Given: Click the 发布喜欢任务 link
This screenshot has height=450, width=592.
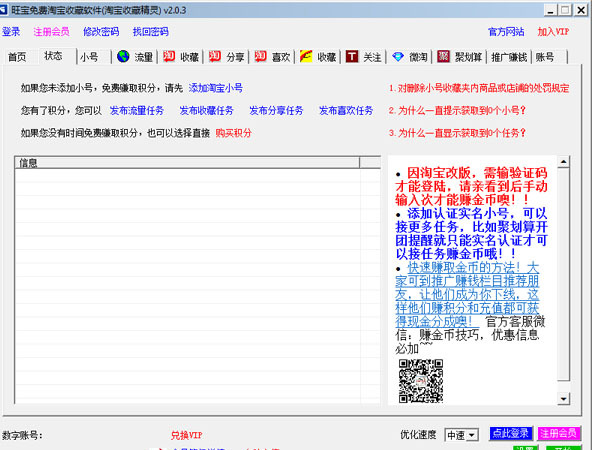Looking at the screenshot, I should pyautogui.click(x=346, y=110).
